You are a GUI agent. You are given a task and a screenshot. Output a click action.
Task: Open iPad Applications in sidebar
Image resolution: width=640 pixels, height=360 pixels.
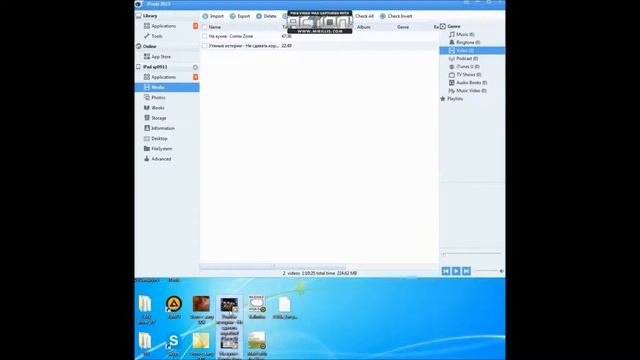pos(163,77)
